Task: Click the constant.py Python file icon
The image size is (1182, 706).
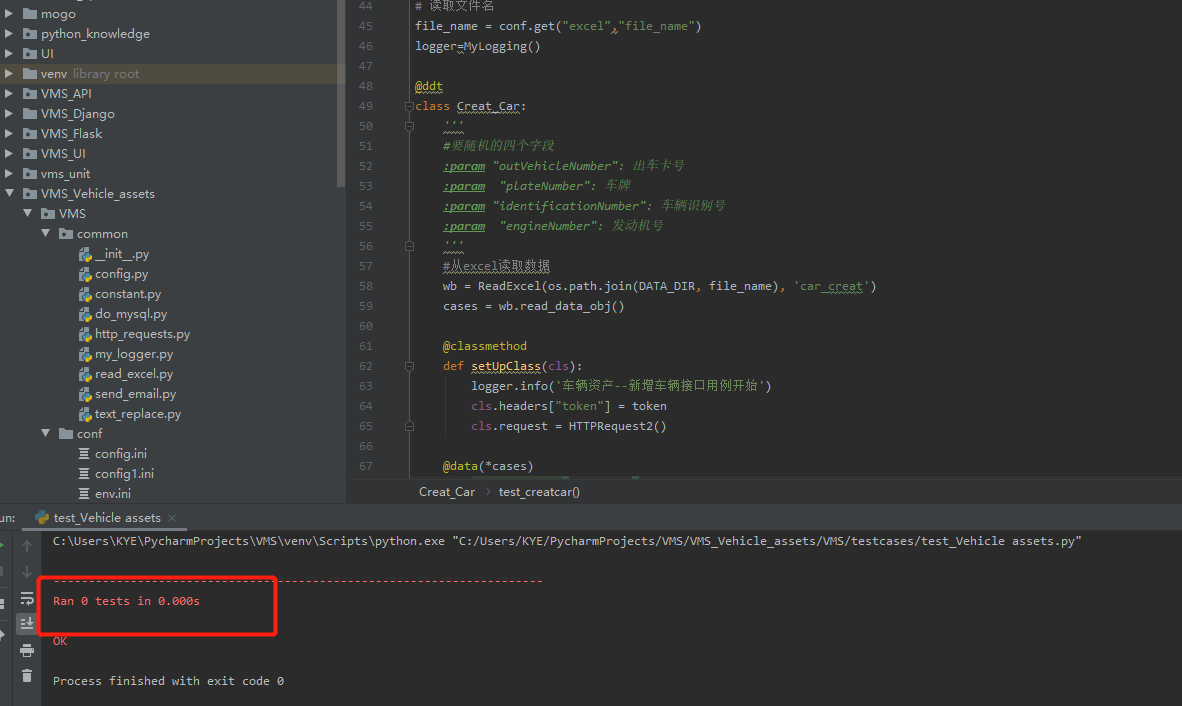Action: 85,294
